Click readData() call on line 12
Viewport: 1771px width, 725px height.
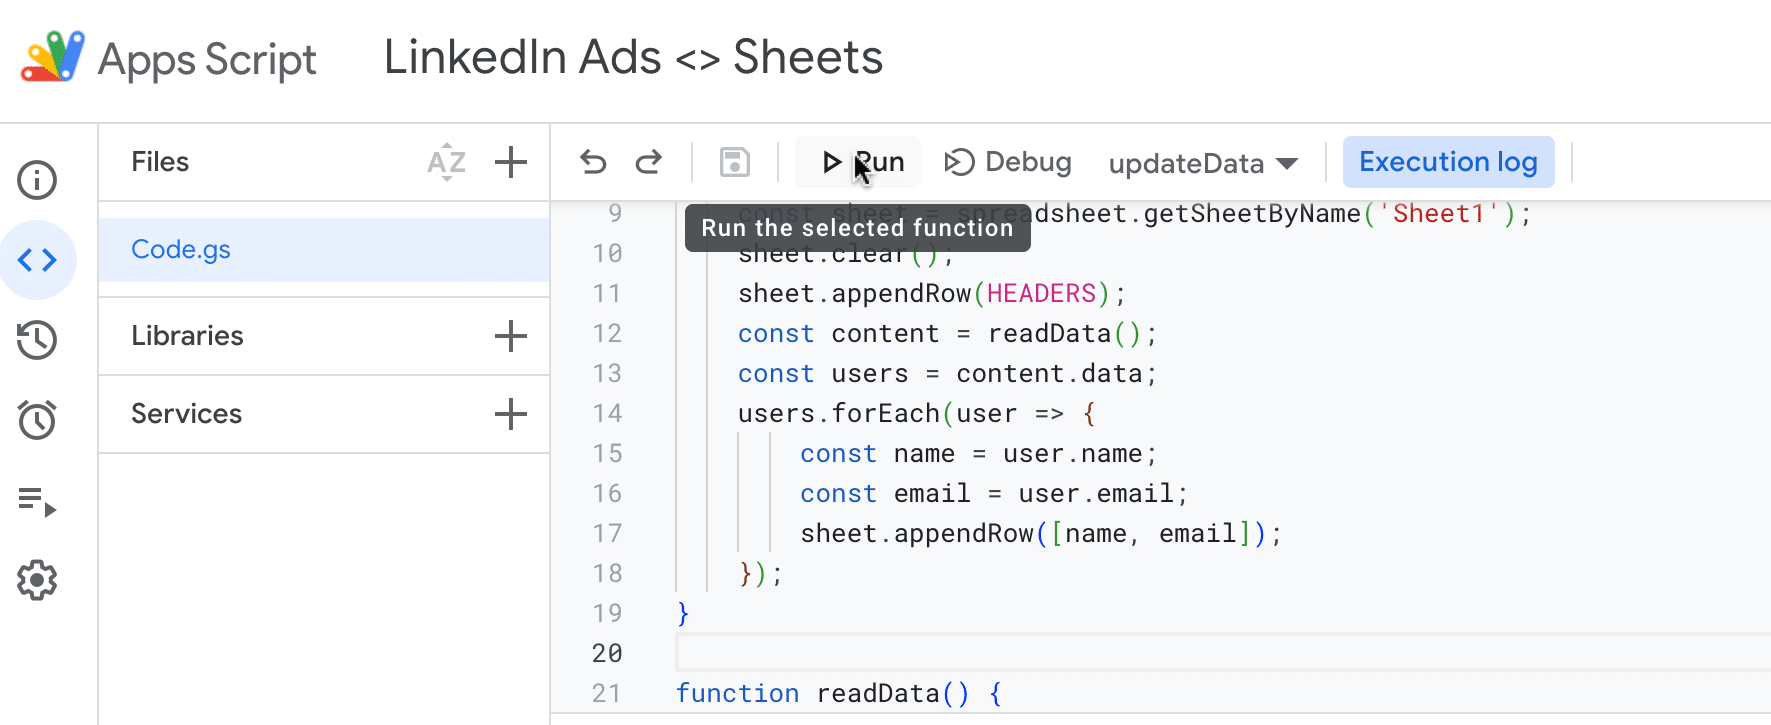(1064, 333)
